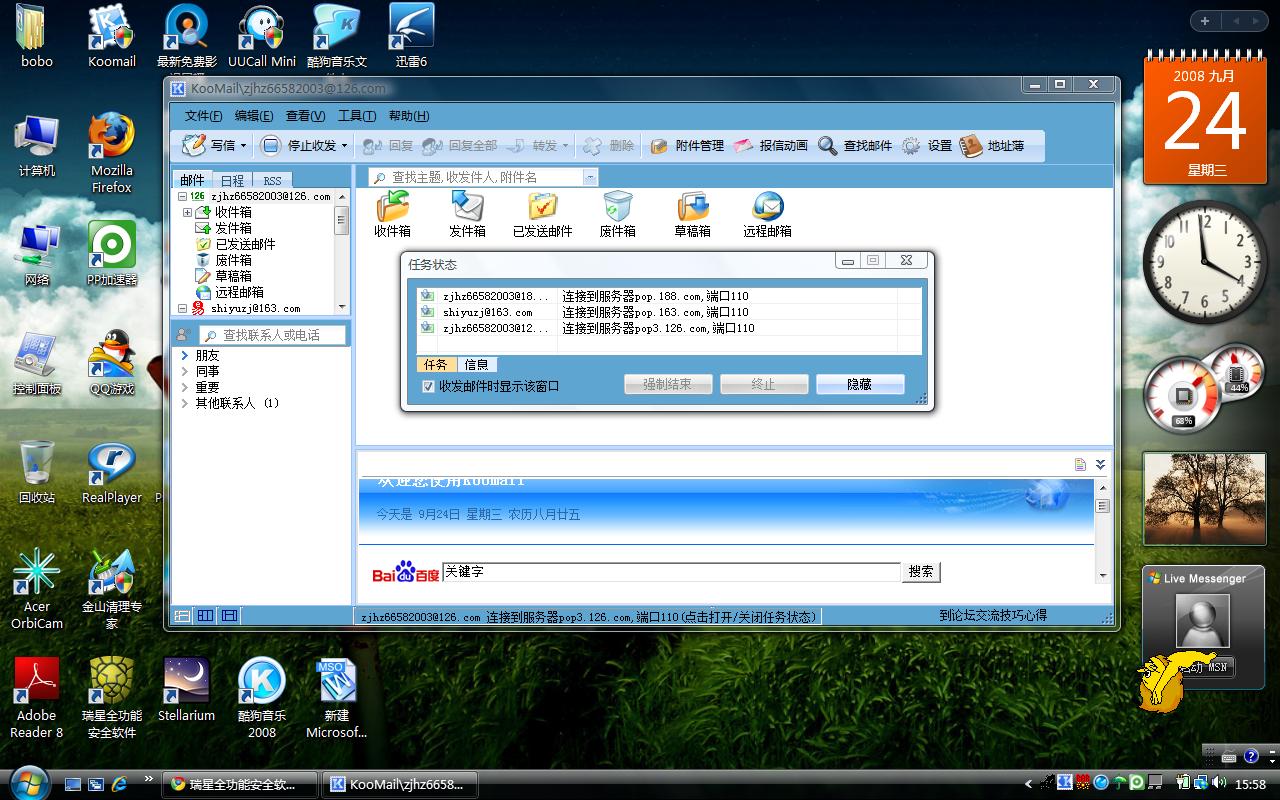Open the 远程邮箱 remote mailbox icon

click(767, 208)
